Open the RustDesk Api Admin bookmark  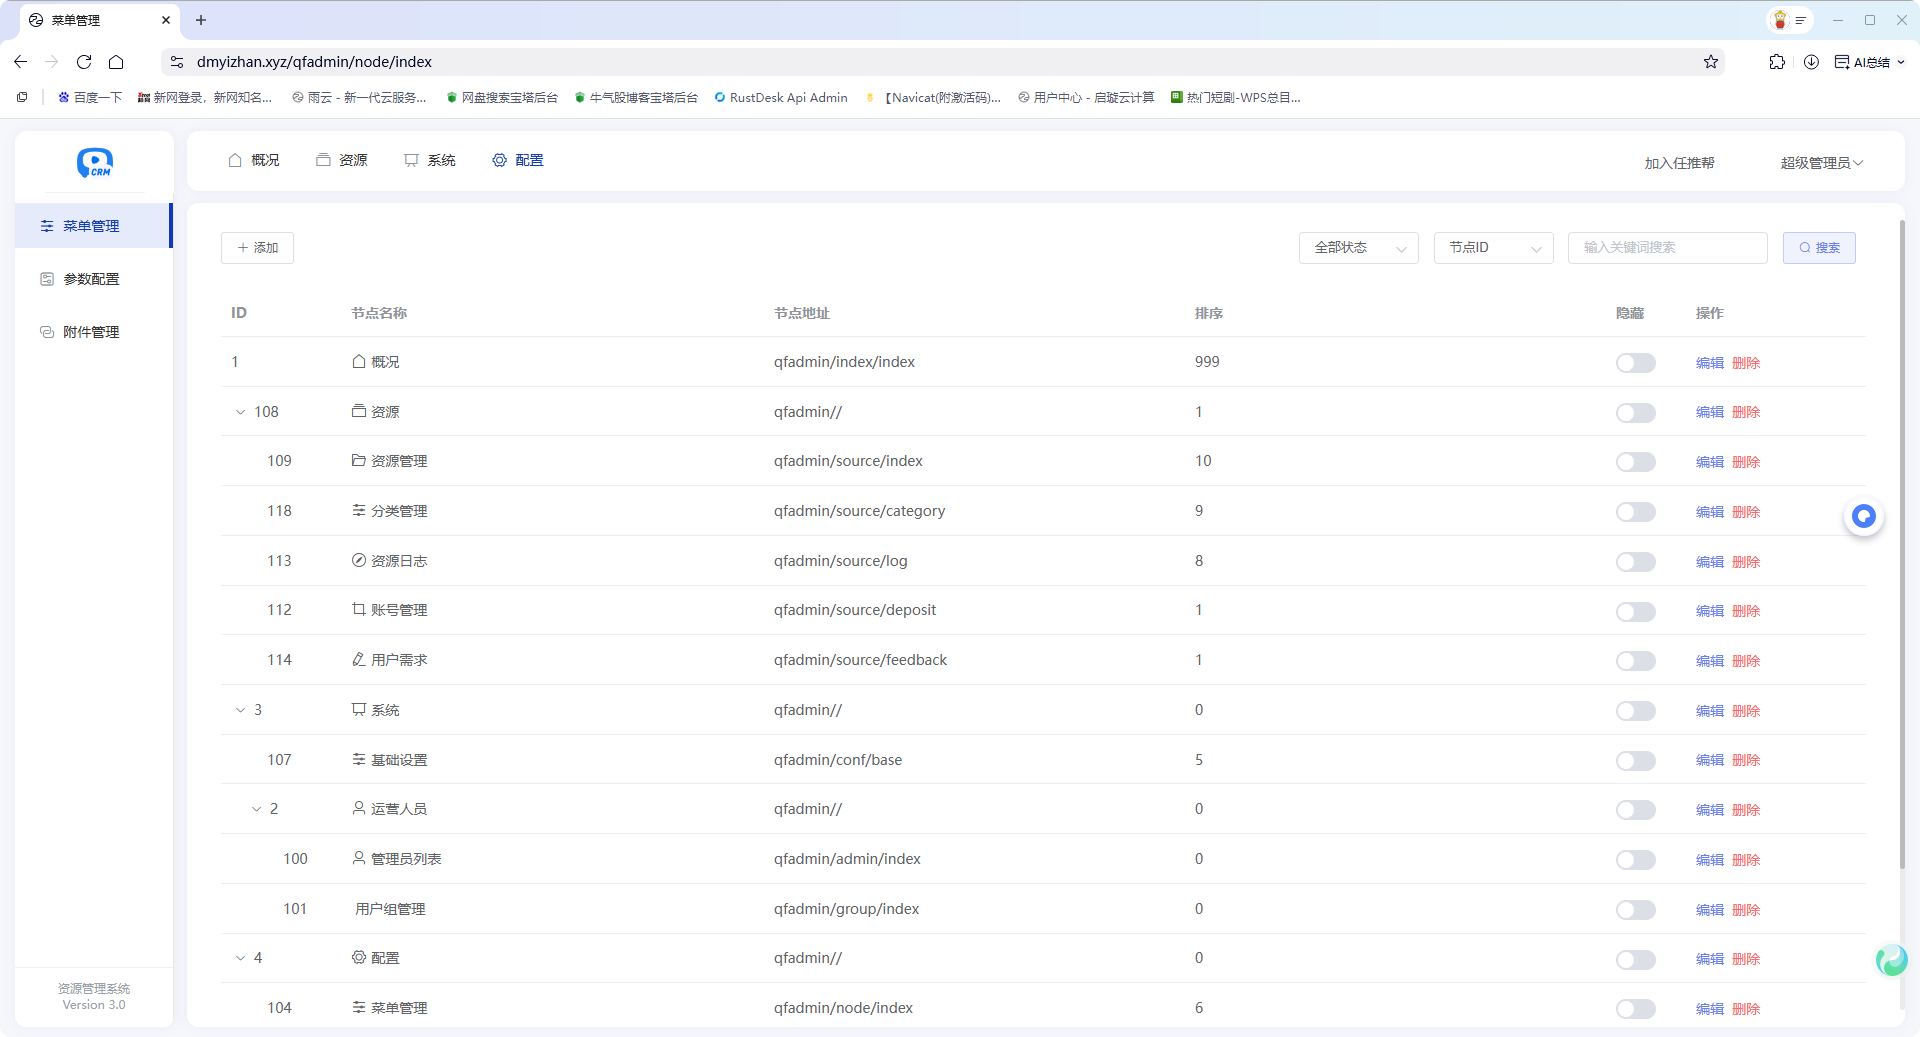[781, 97]
